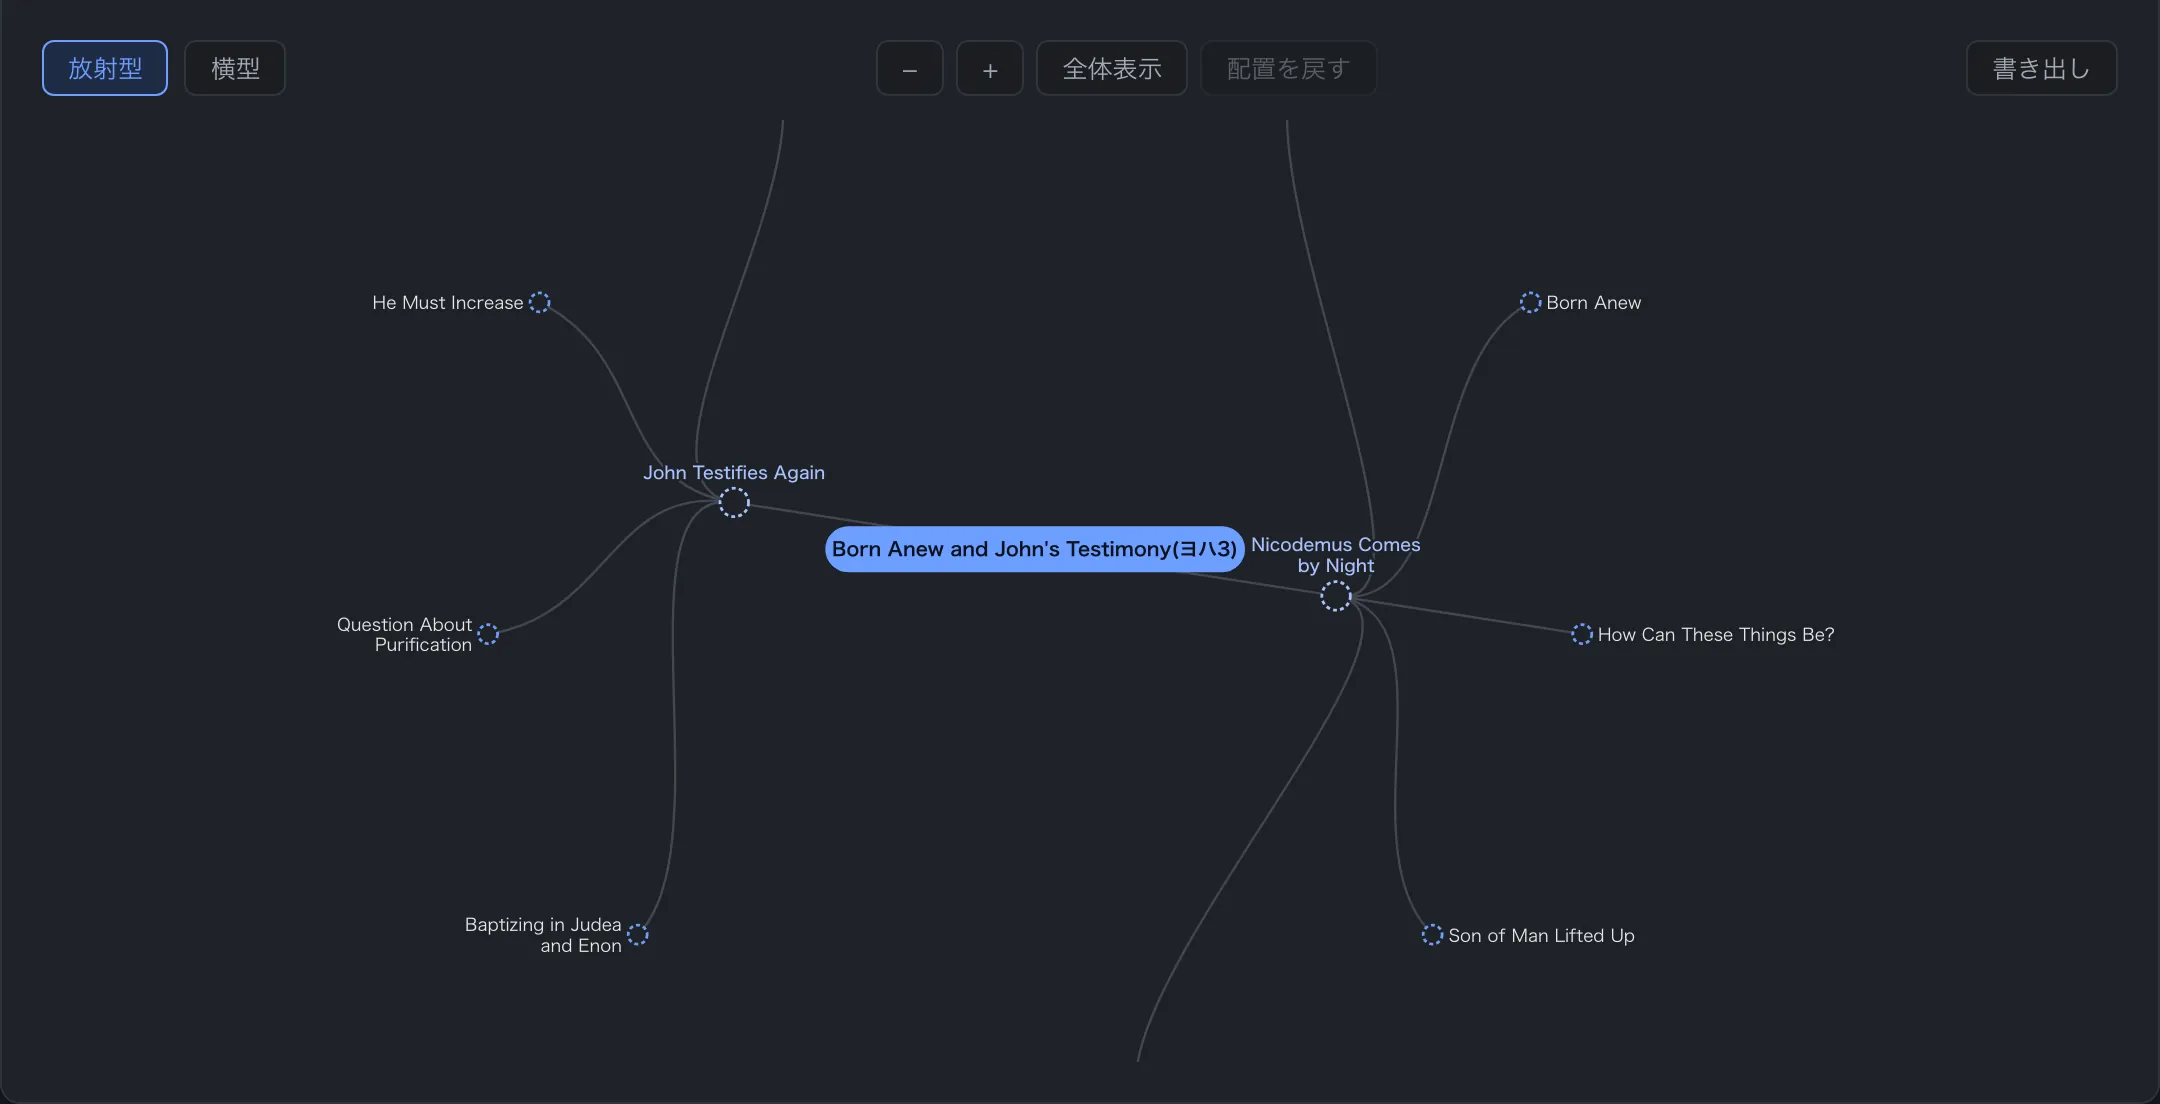Click the 配置を戻す reset layout button
Screen dimensions: 2160x1104
point(1288,68)
